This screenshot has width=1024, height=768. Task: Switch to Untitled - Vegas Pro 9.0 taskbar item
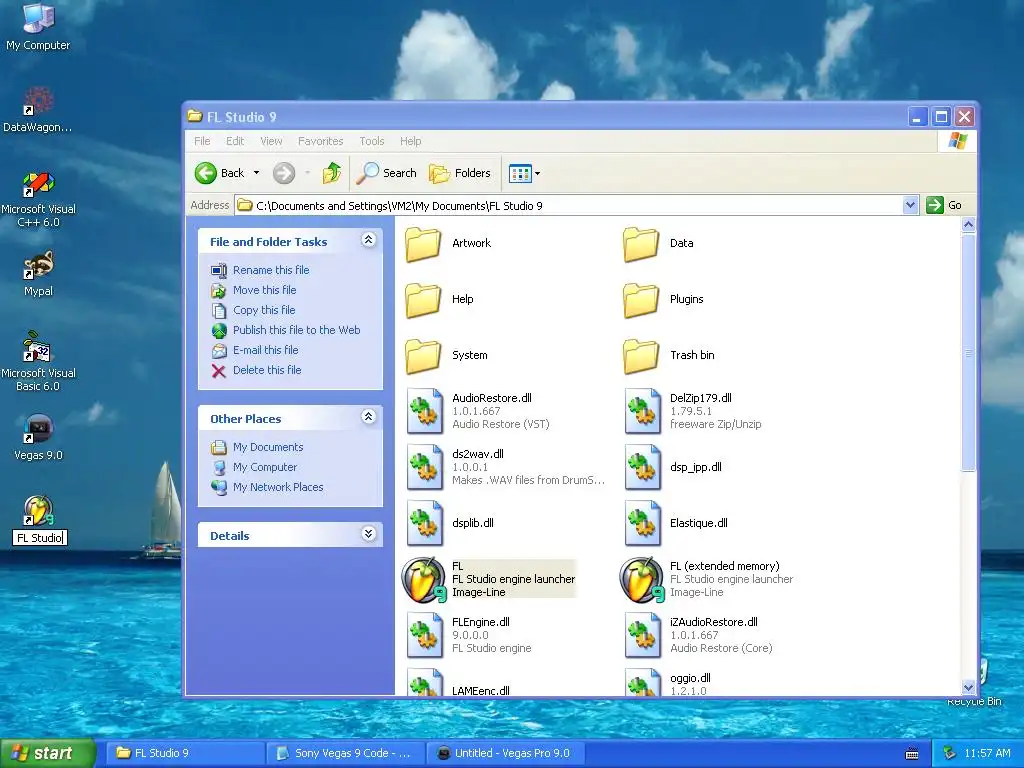click(507, 753)
